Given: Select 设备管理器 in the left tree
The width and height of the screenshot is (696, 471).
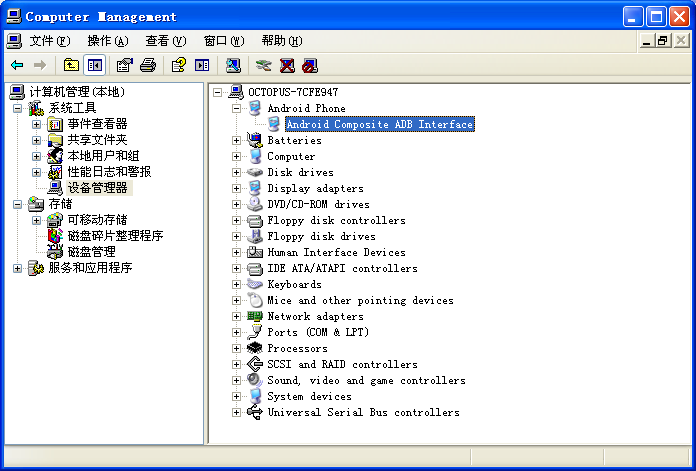Looking at the screenshot, I should 98,188.
